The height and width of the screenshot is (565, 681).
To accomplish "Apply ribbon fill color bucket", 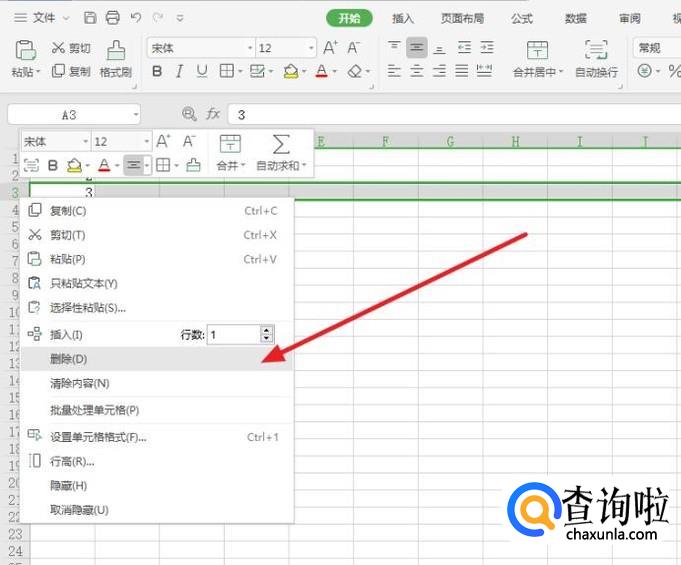I will pos(291,71).
